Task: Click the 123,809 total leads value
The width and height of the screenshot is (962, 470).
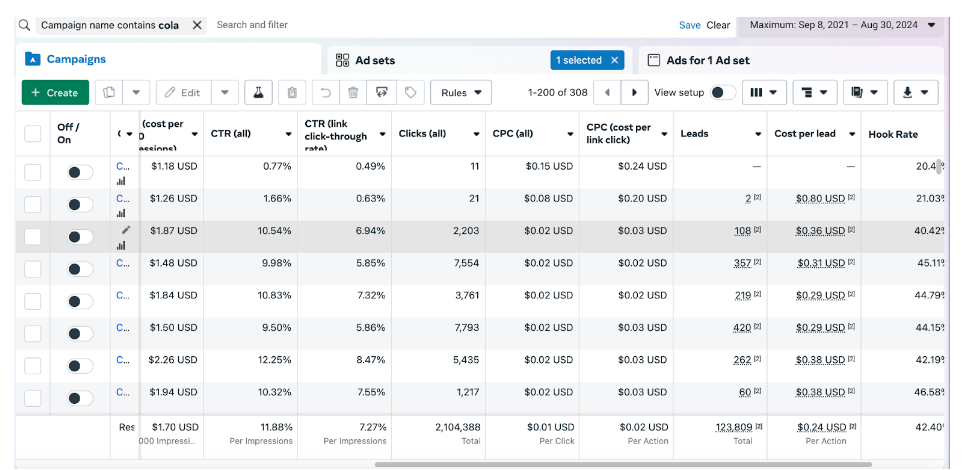Action: pos(734,427)
